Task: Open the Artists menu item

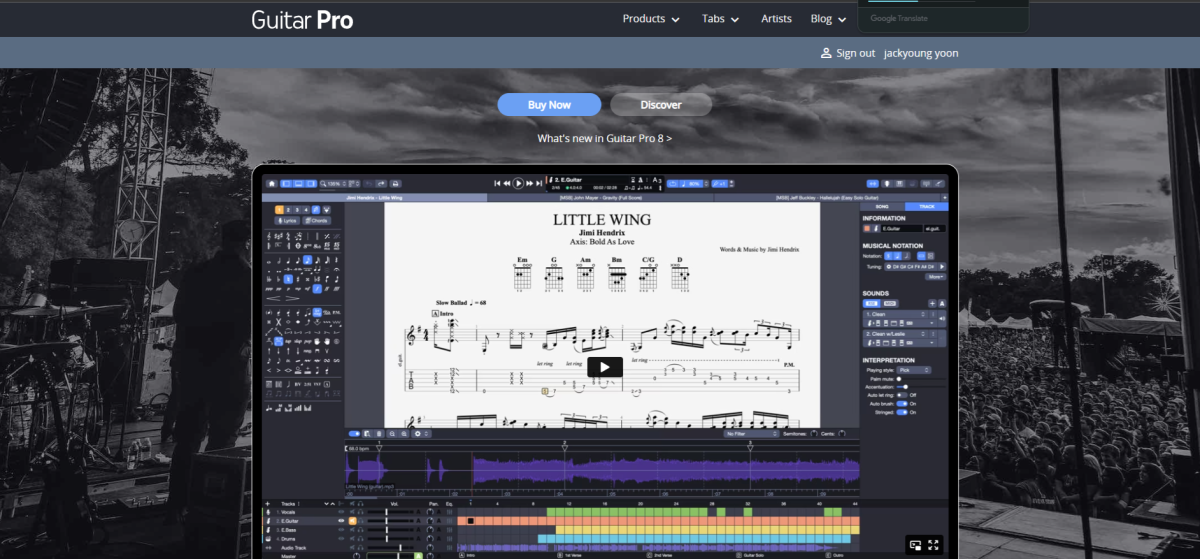Action: 776,19
